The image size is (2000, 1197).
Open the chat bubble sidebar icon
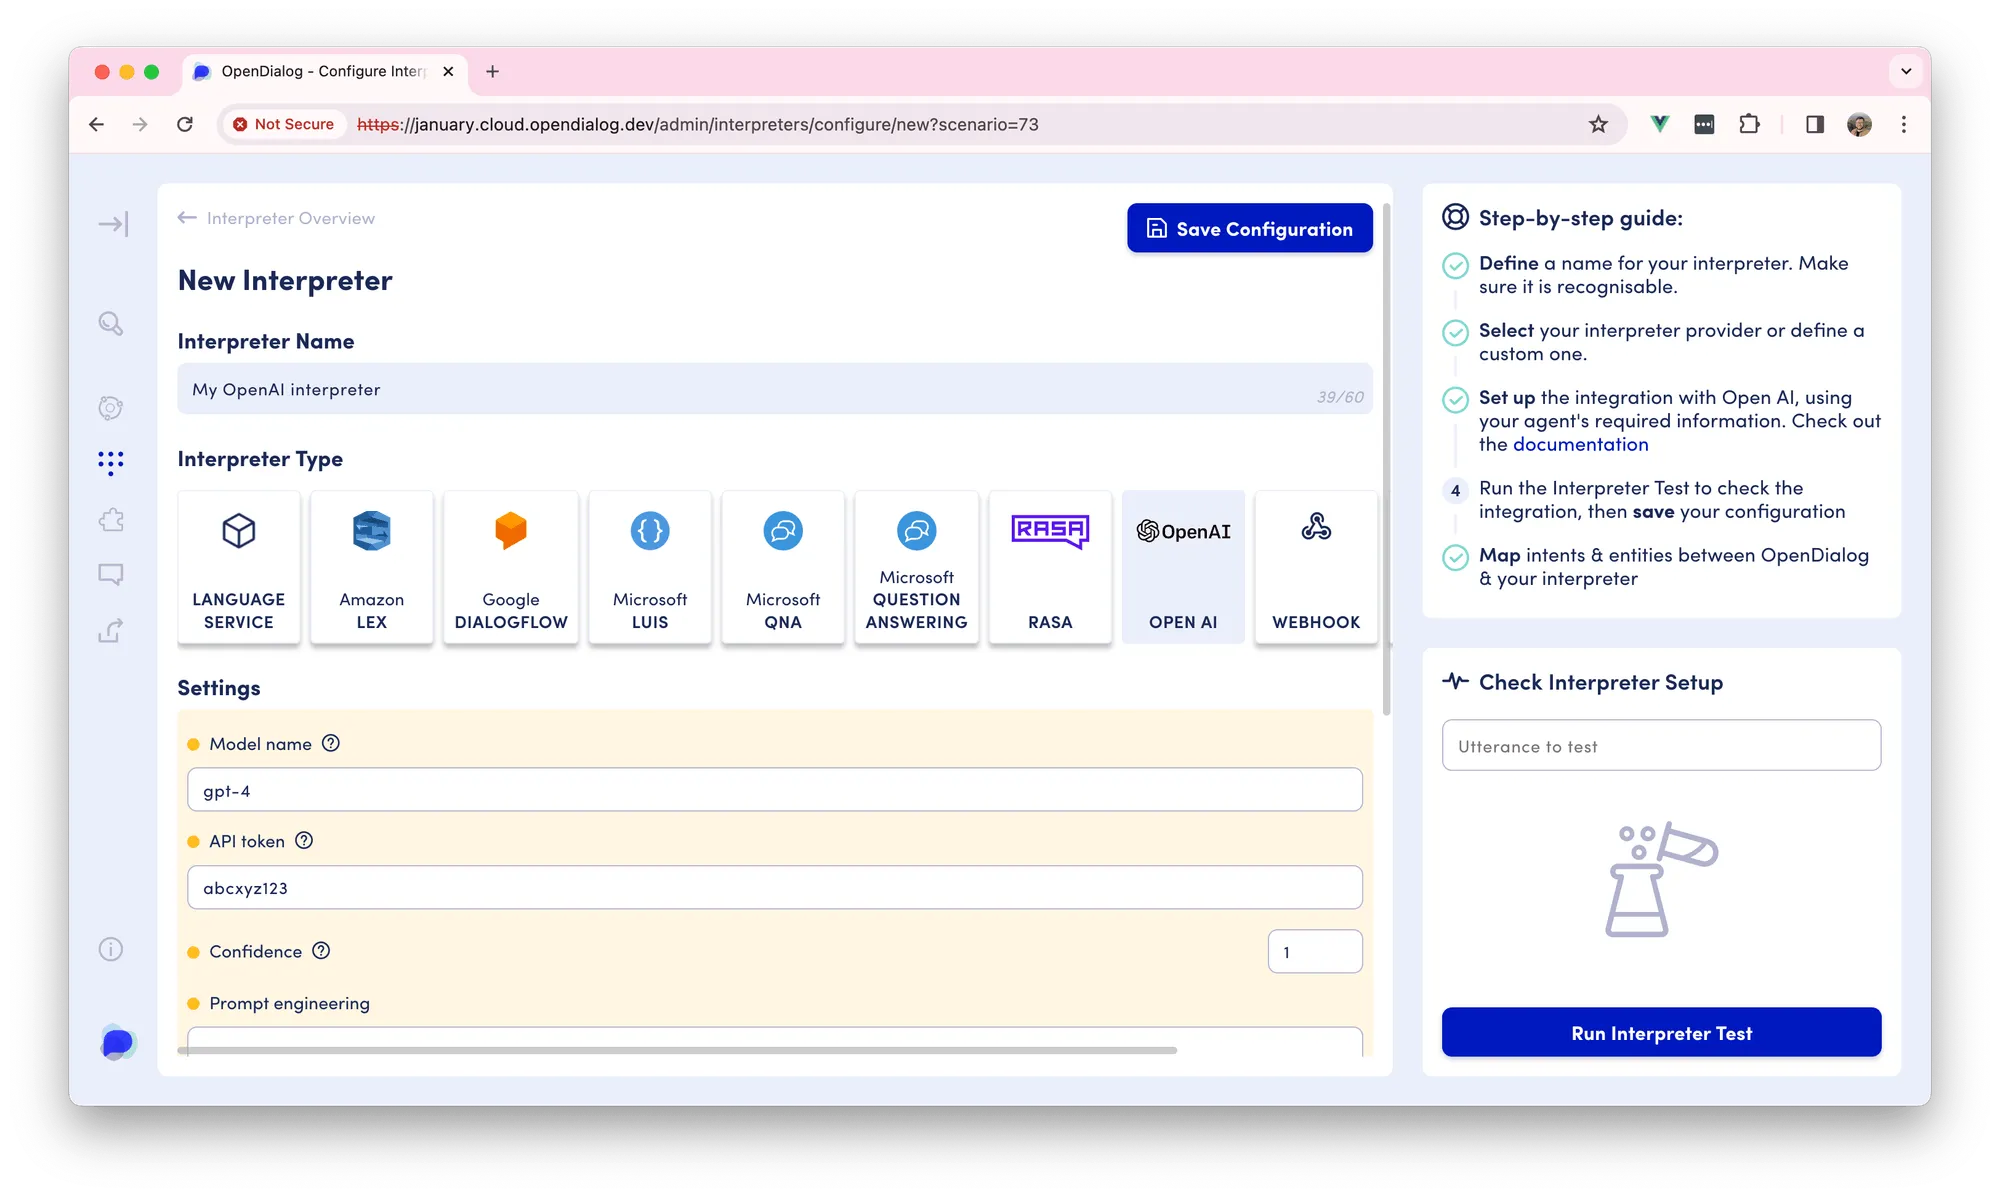[111, 574]
